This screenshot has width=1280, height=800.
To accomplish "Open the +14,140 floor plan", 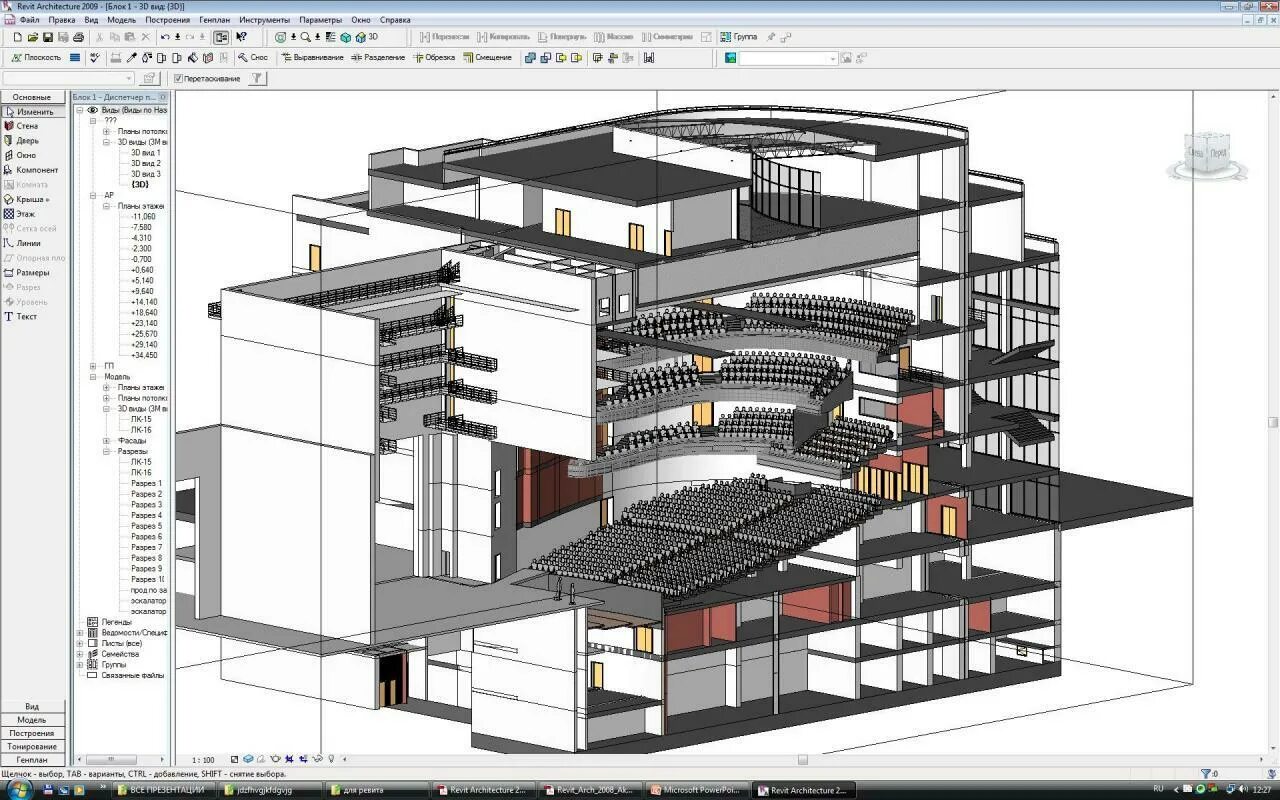I will [144, 302].
